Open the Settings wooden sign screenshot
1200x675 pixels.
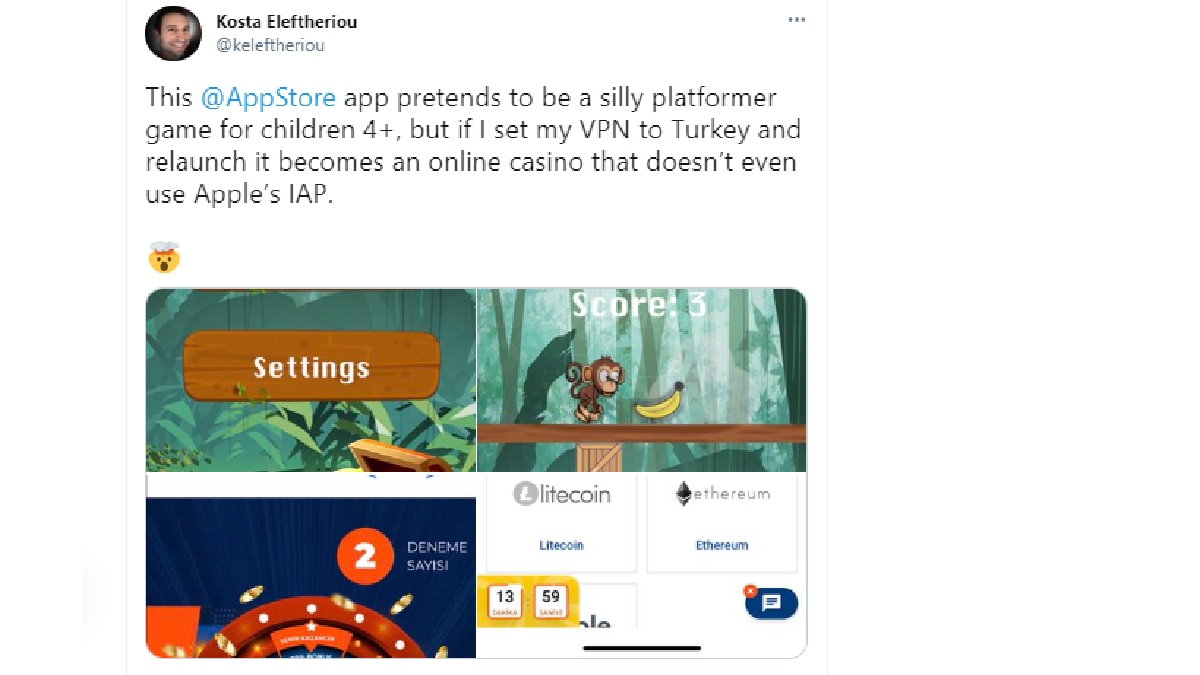311,380
